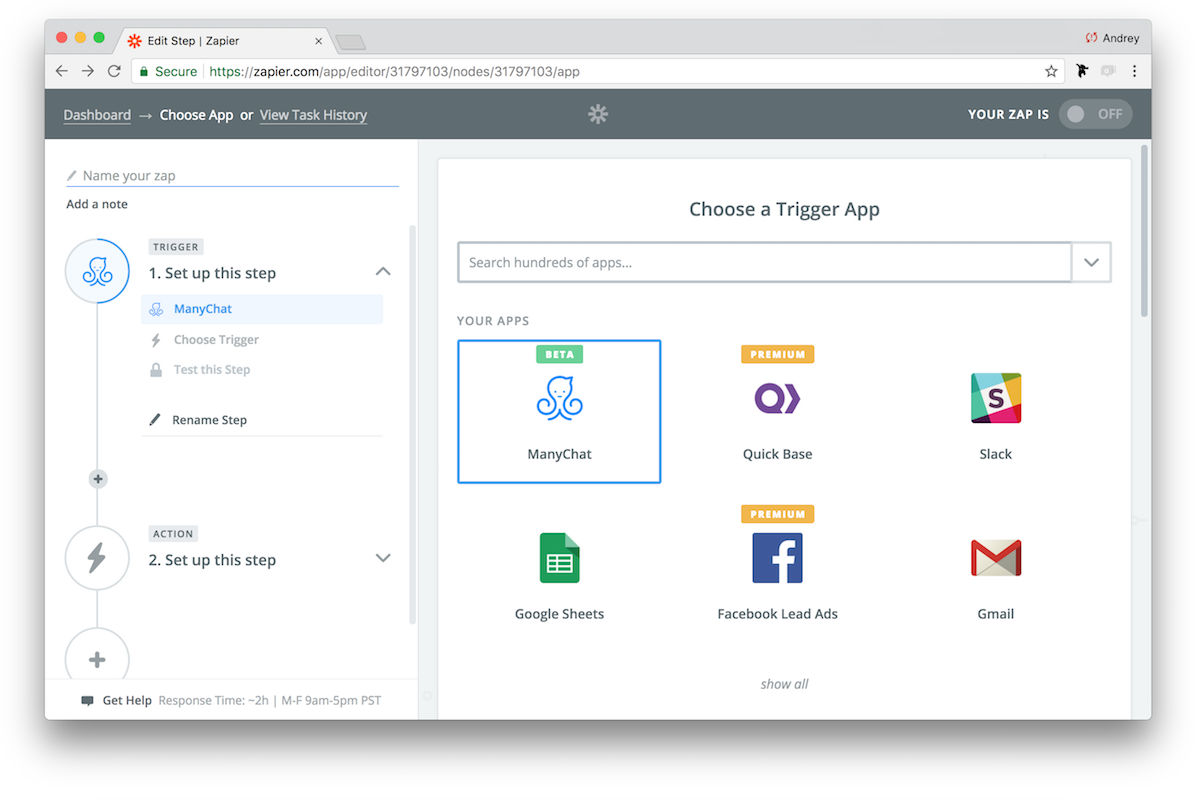Click the TRIGGER label badge
1200x800 pixels.
tap(176, 246)
